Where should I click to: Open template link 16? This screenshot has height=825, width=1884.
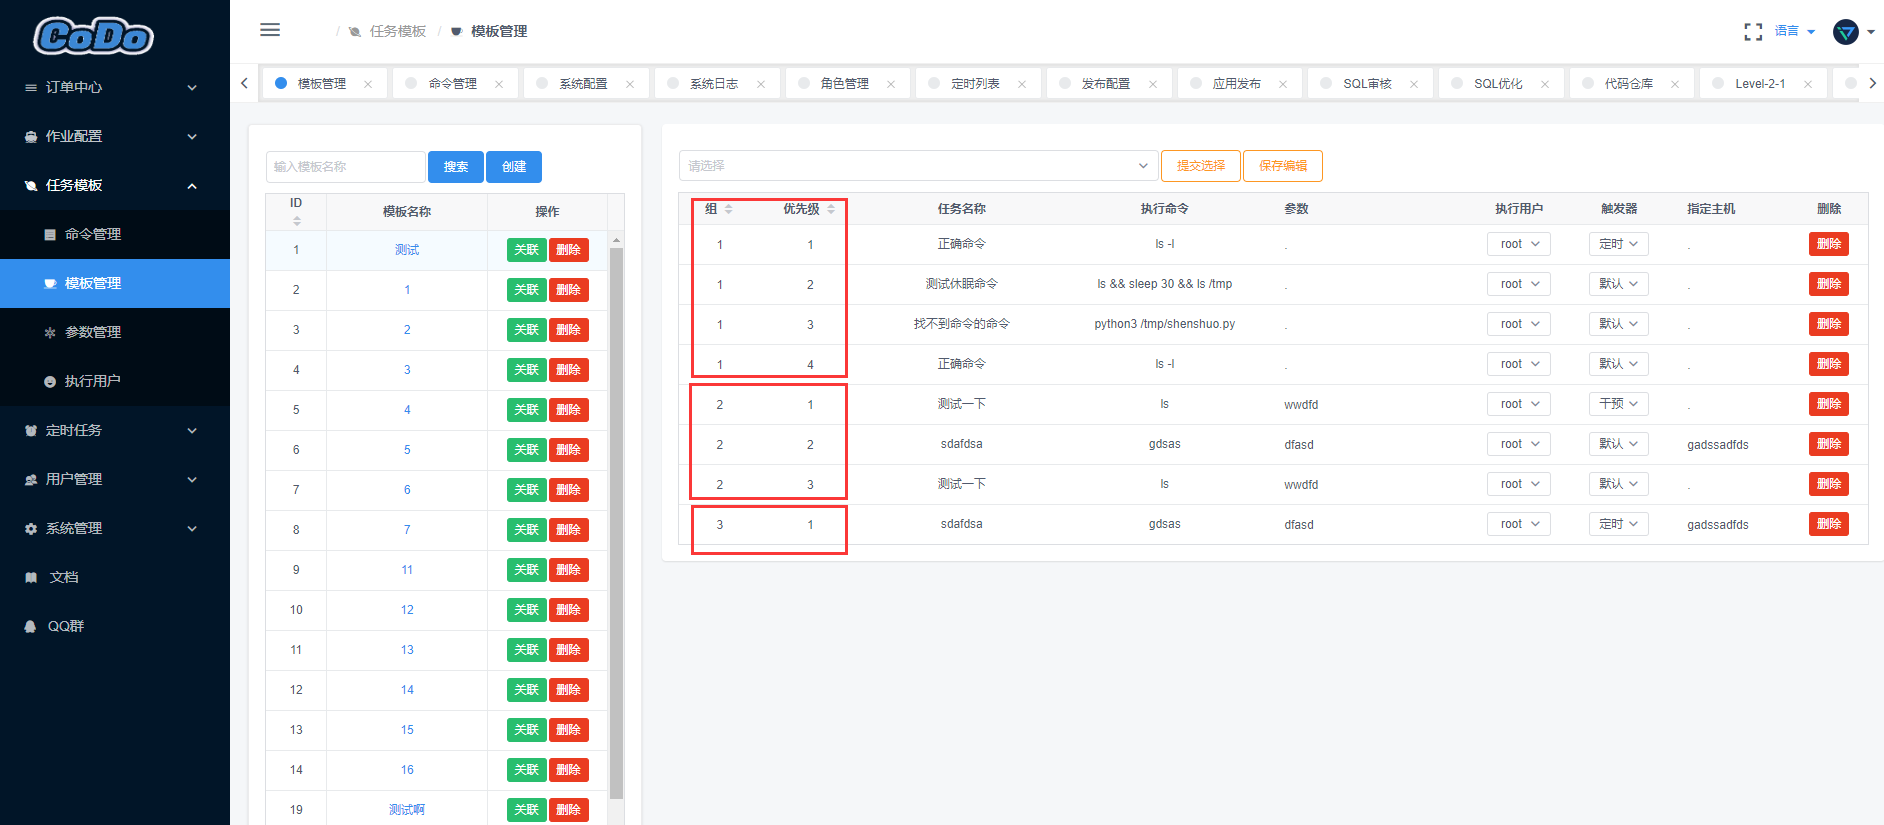pyautogui.click(x=407, y=770)
